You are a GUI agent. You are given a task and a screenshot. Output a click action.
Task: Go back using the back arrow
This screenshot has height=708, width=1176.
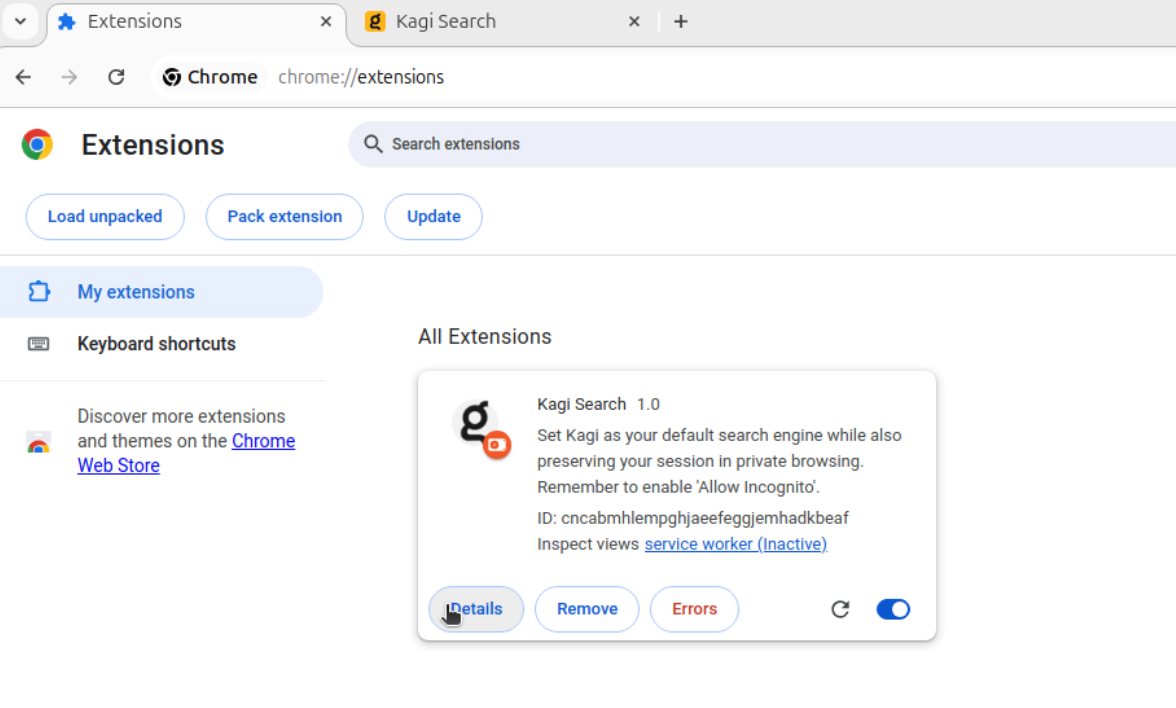[23, 77]
